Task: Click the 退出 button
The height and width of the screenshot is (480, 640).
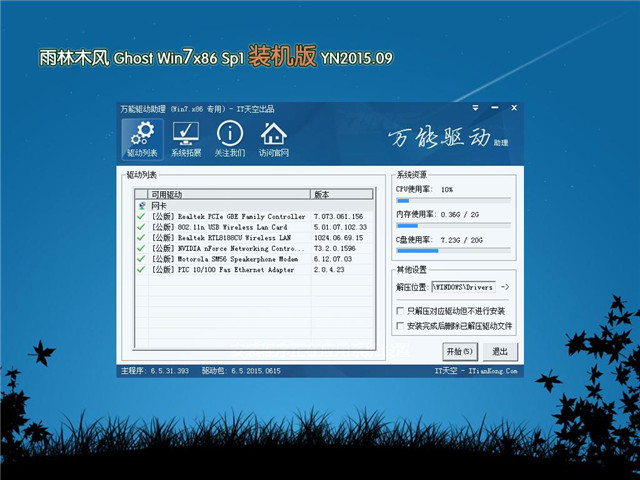Action: click(500, 351)
